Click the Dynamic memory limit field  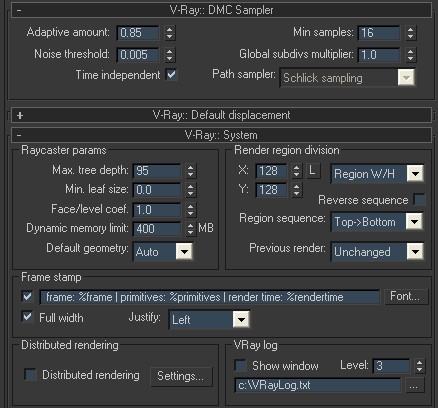[x=157, y=229]
